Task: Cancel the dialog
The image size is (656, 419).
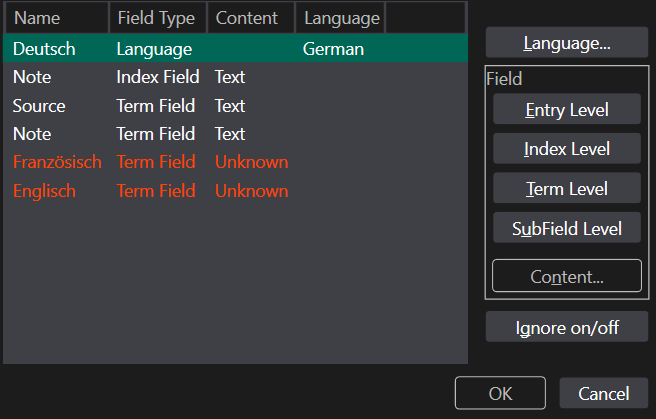Action: (x=603, y=393)
